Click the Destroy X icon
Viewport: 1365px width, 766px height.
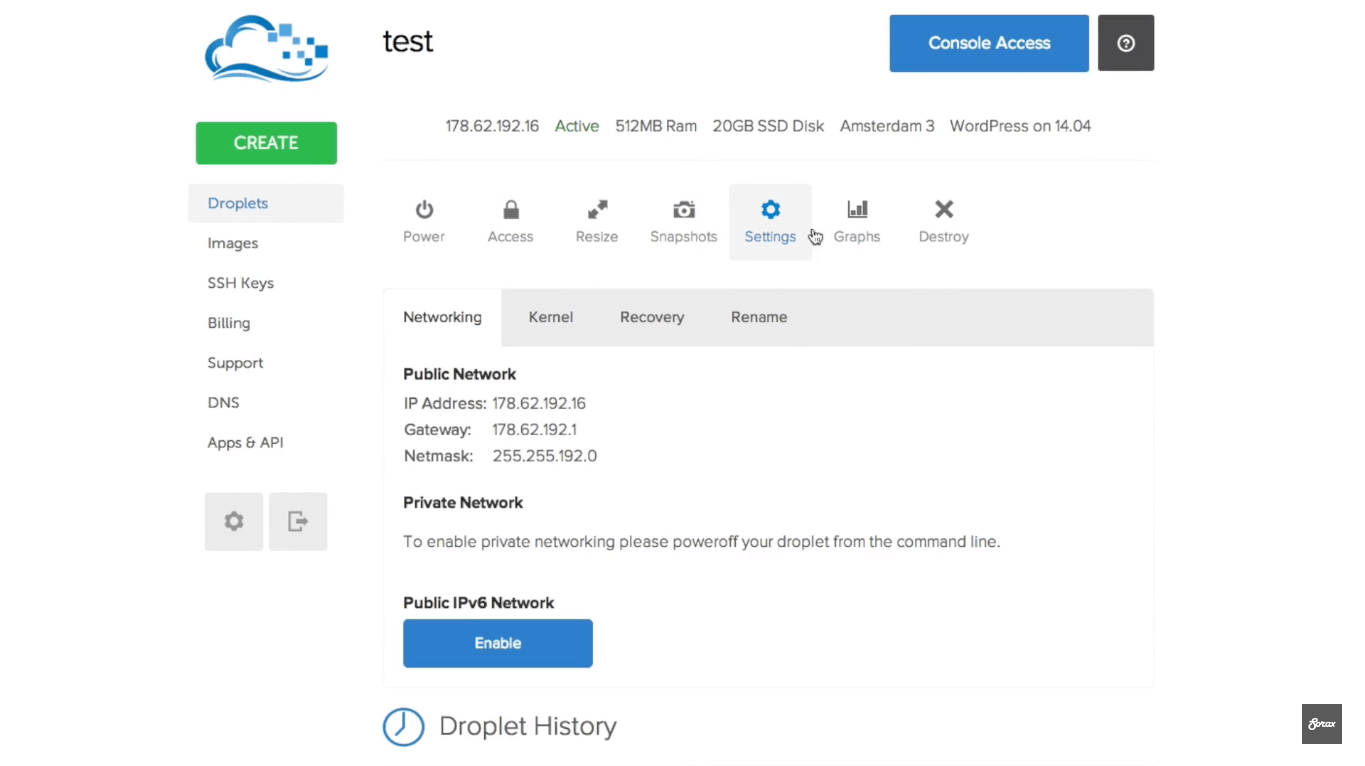point(943,210)
